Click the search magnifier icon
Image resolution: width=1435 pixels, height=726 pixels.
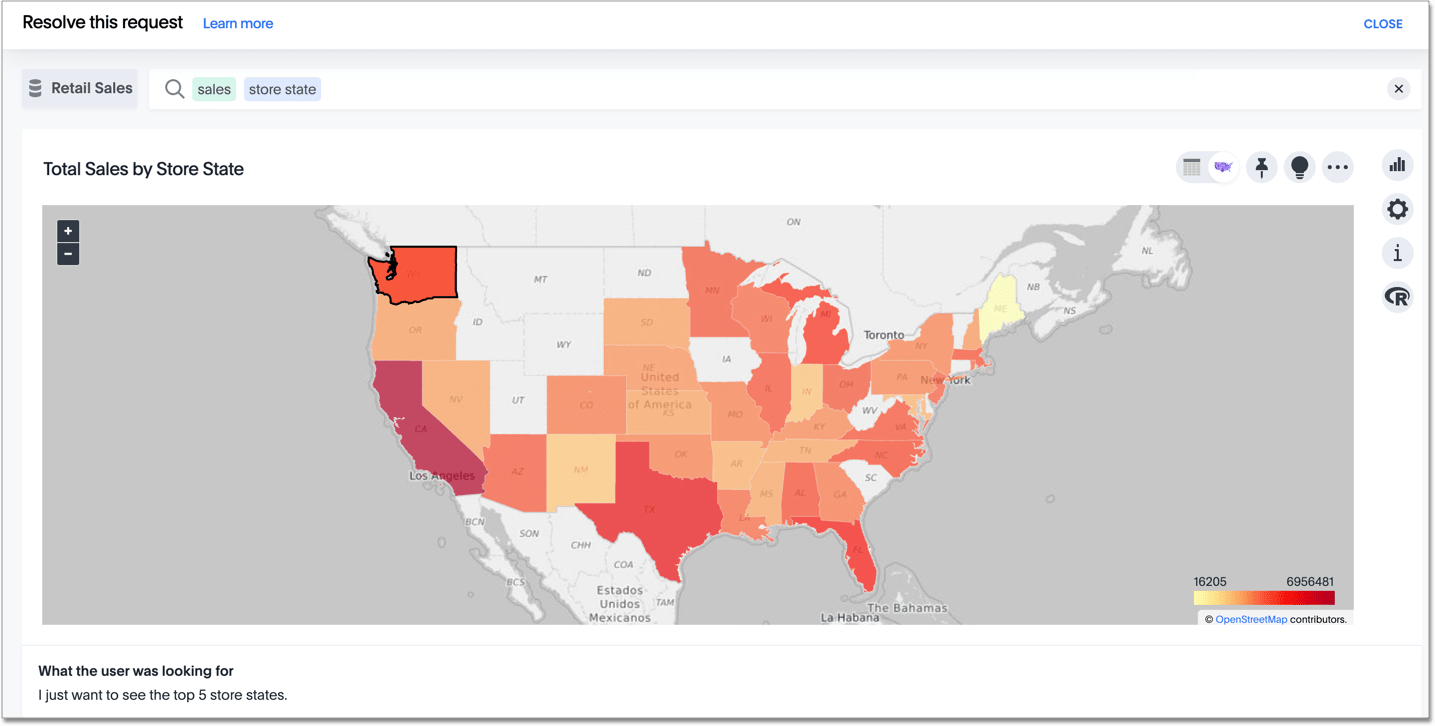pos(174,89)
